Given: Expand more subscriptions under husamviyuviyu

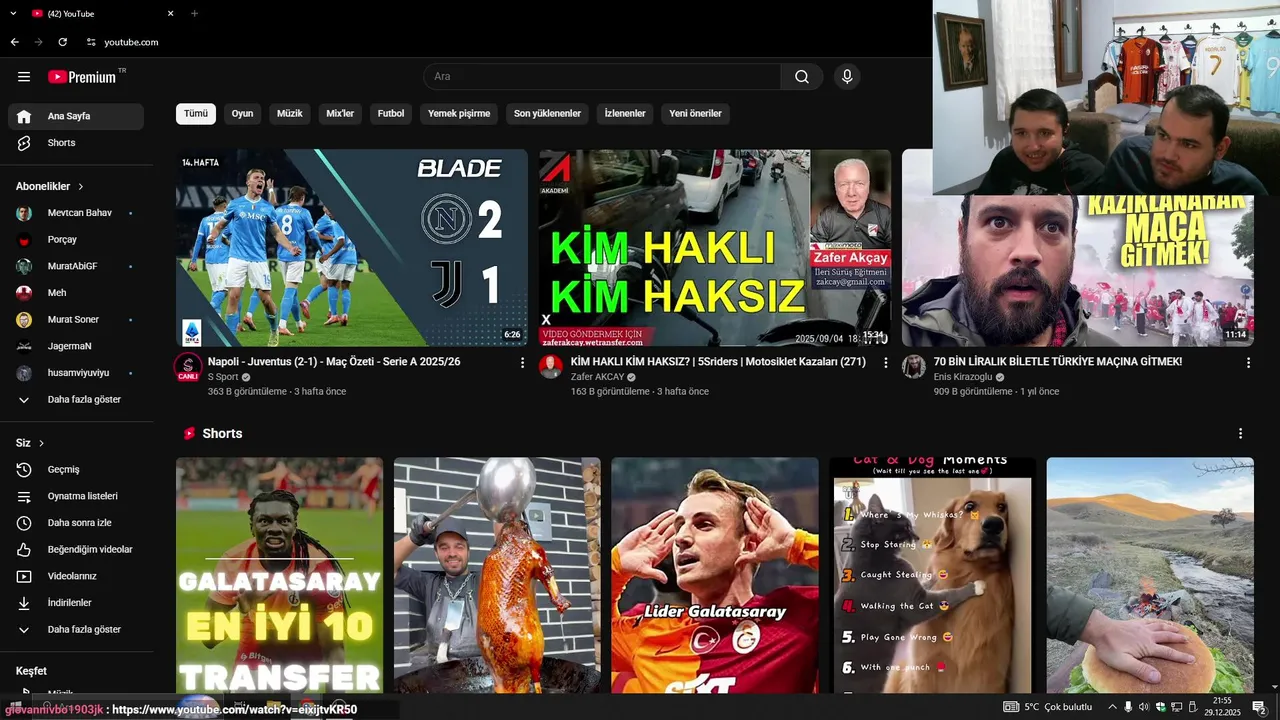Looking at the screenshot, I should click(76, 400).
